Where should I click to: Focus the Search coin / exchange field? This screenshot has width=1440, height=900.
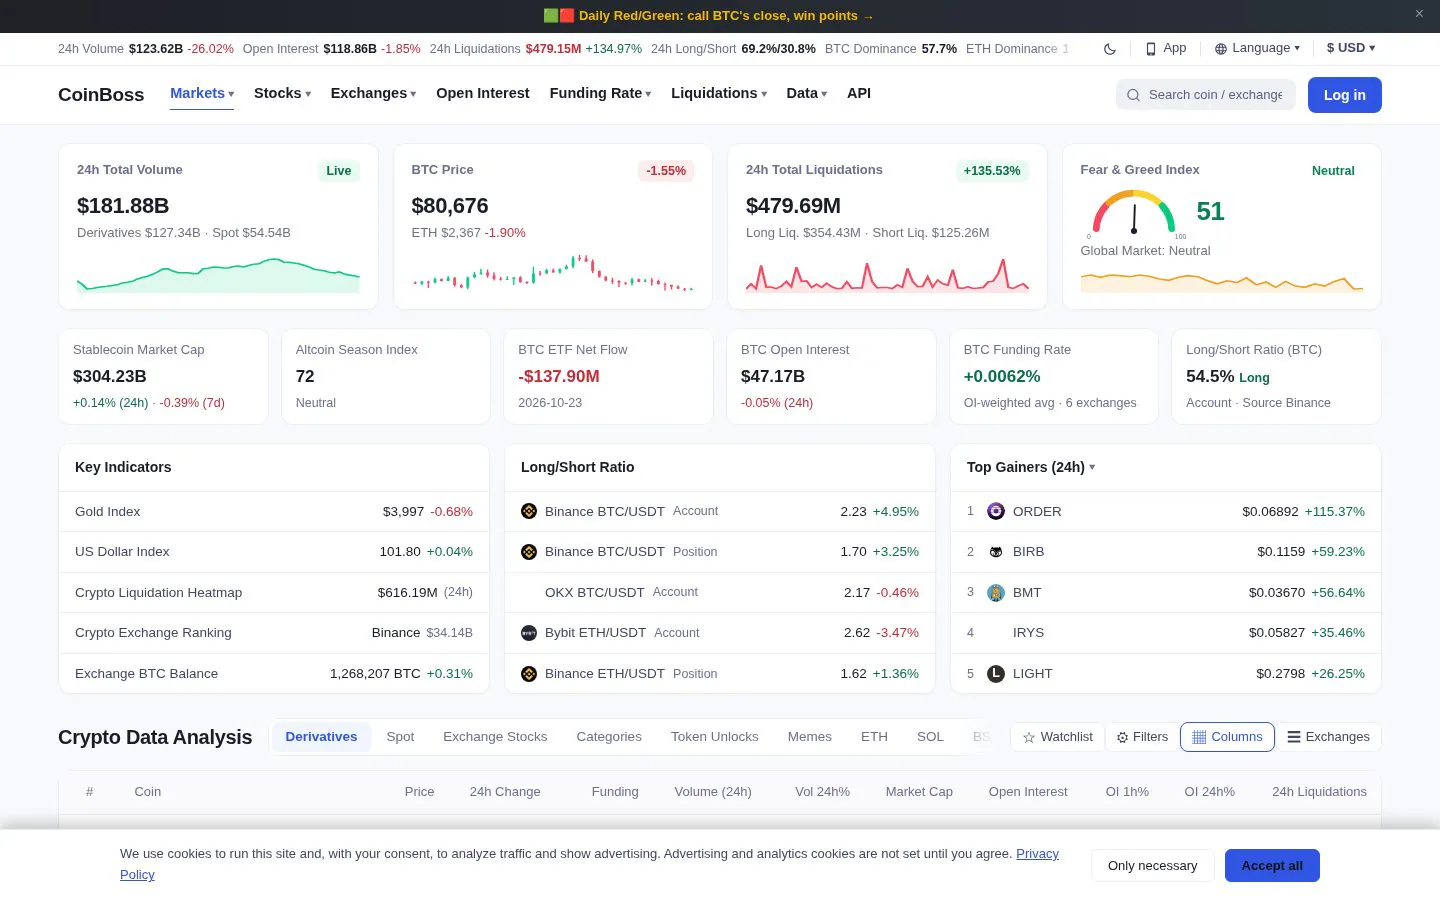point(1205,95)
